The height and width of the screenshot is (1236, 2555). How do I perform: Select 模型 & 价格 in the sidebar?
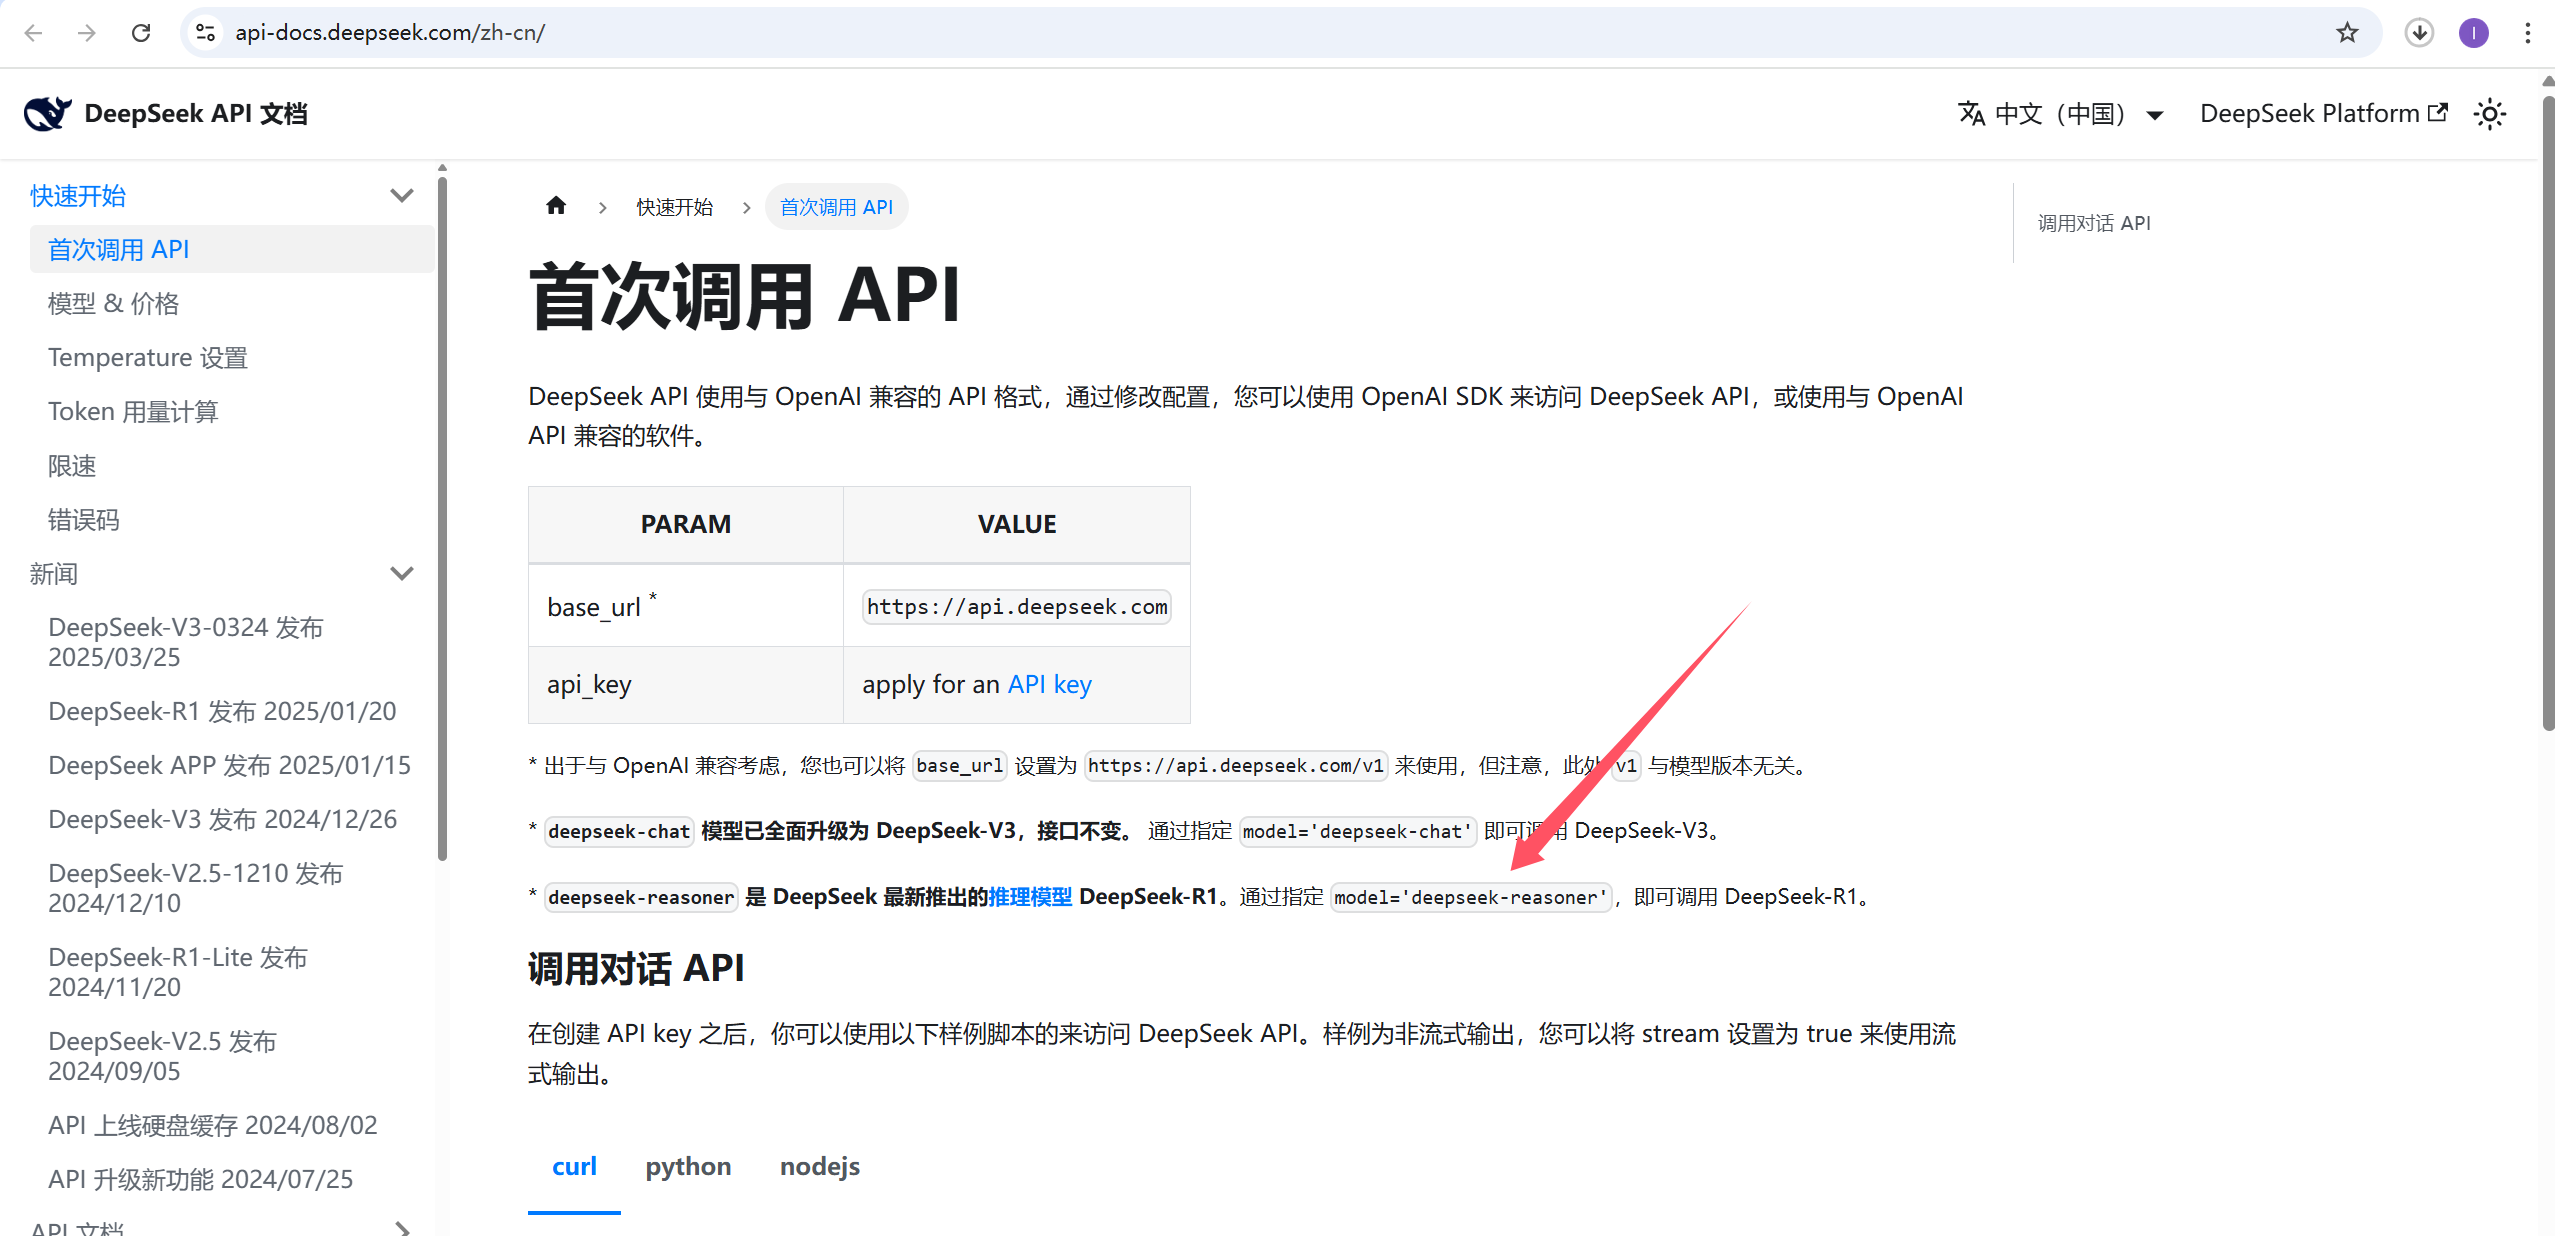tap(112, 303)
